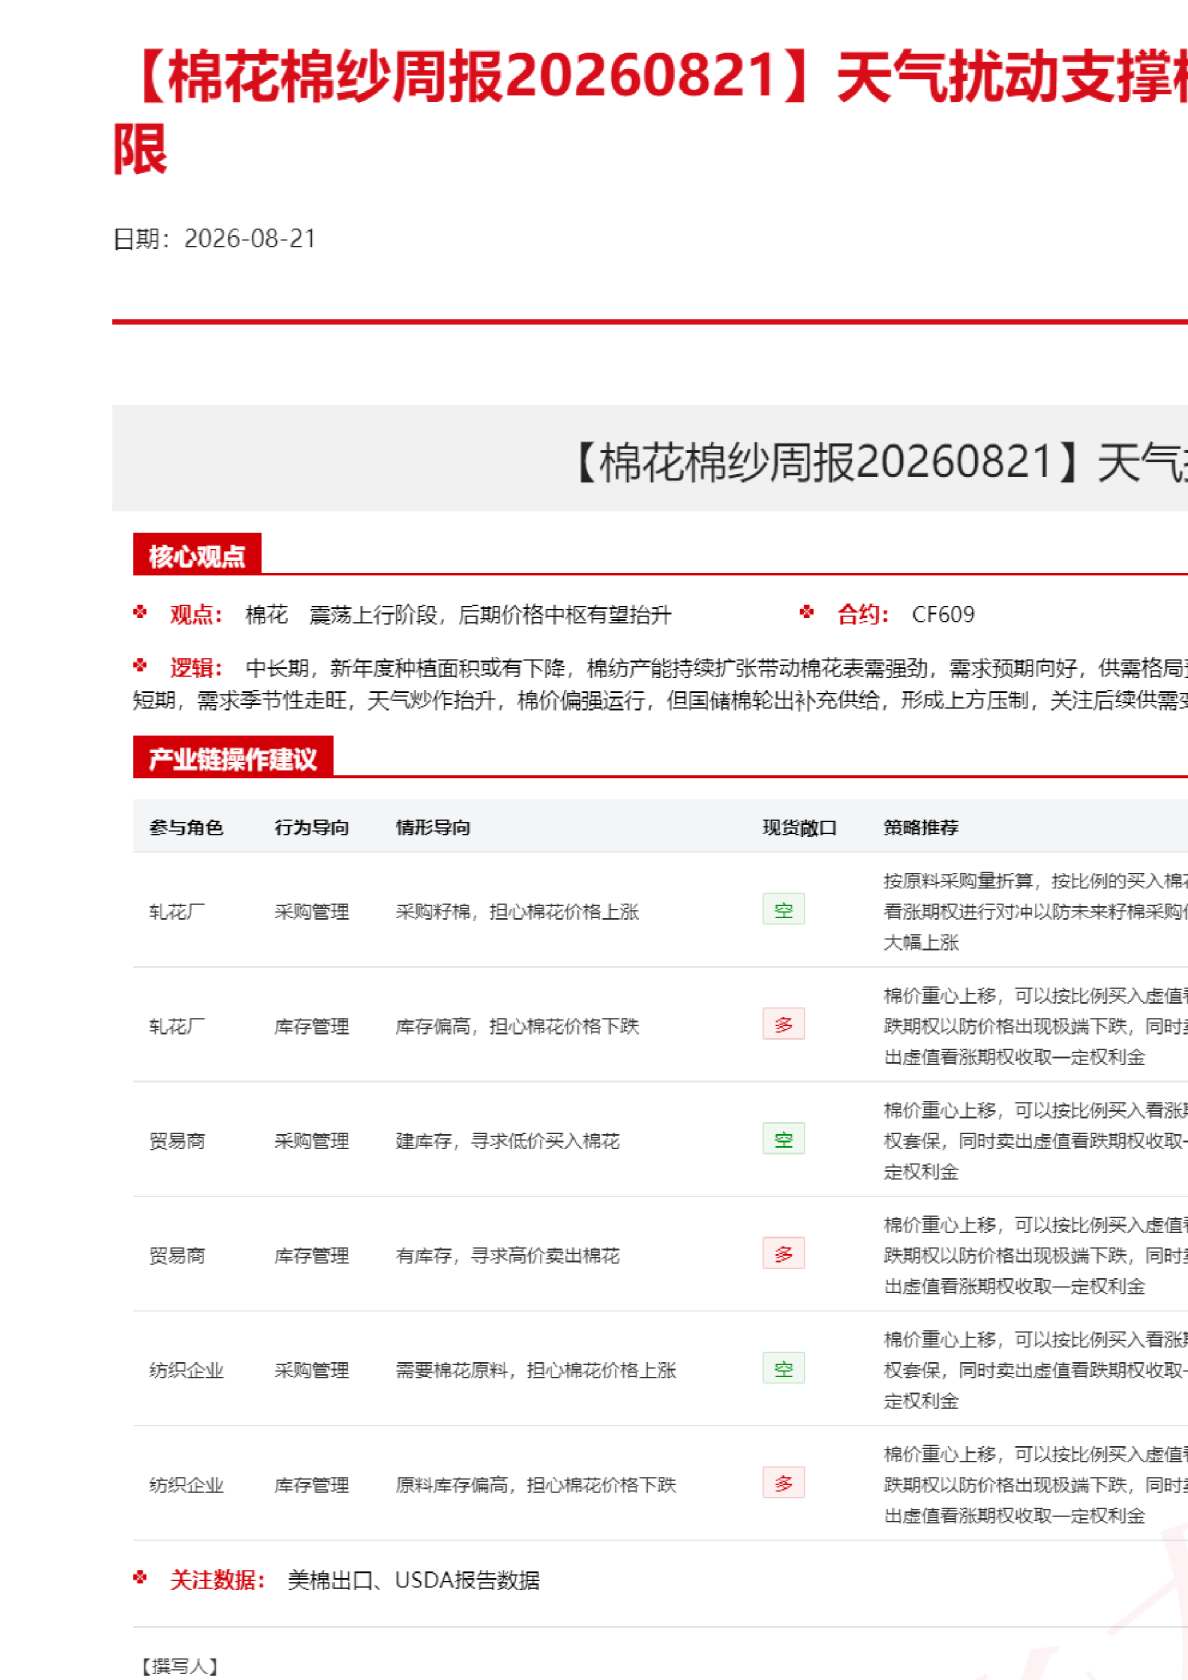Image resolution: width=1188 pixels, height=1680 pixels.
Task: Click the text 美棉出口、USDA报告数据
Action: tap(414, 1580)
